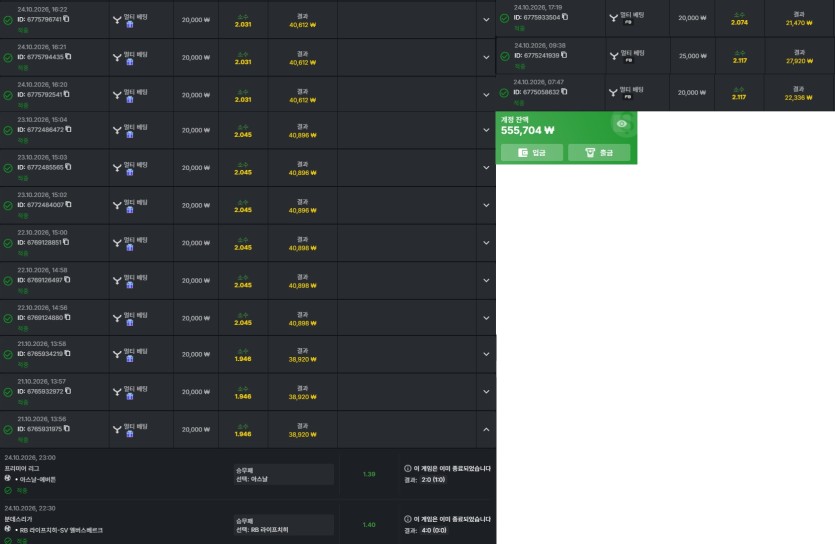The image size is (835, 544).
Task: Click selection box 선택: RB 라이프치히
Action: (283, 525)
